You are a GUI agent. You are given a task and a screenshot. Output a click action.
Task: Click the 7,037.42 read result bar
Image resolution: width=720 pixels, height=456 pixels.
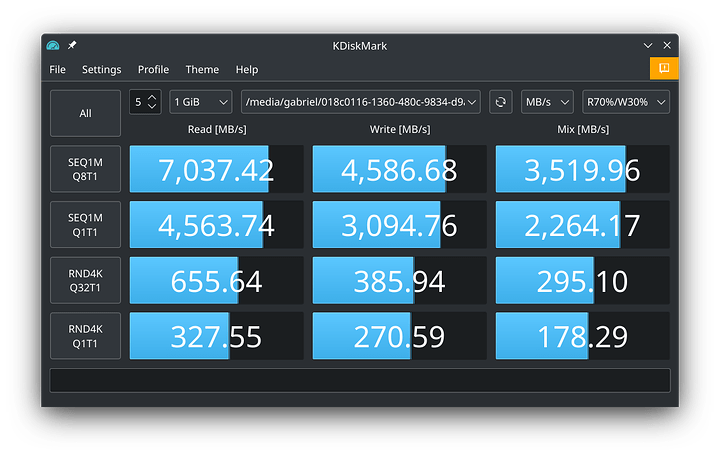coord(216,169)
